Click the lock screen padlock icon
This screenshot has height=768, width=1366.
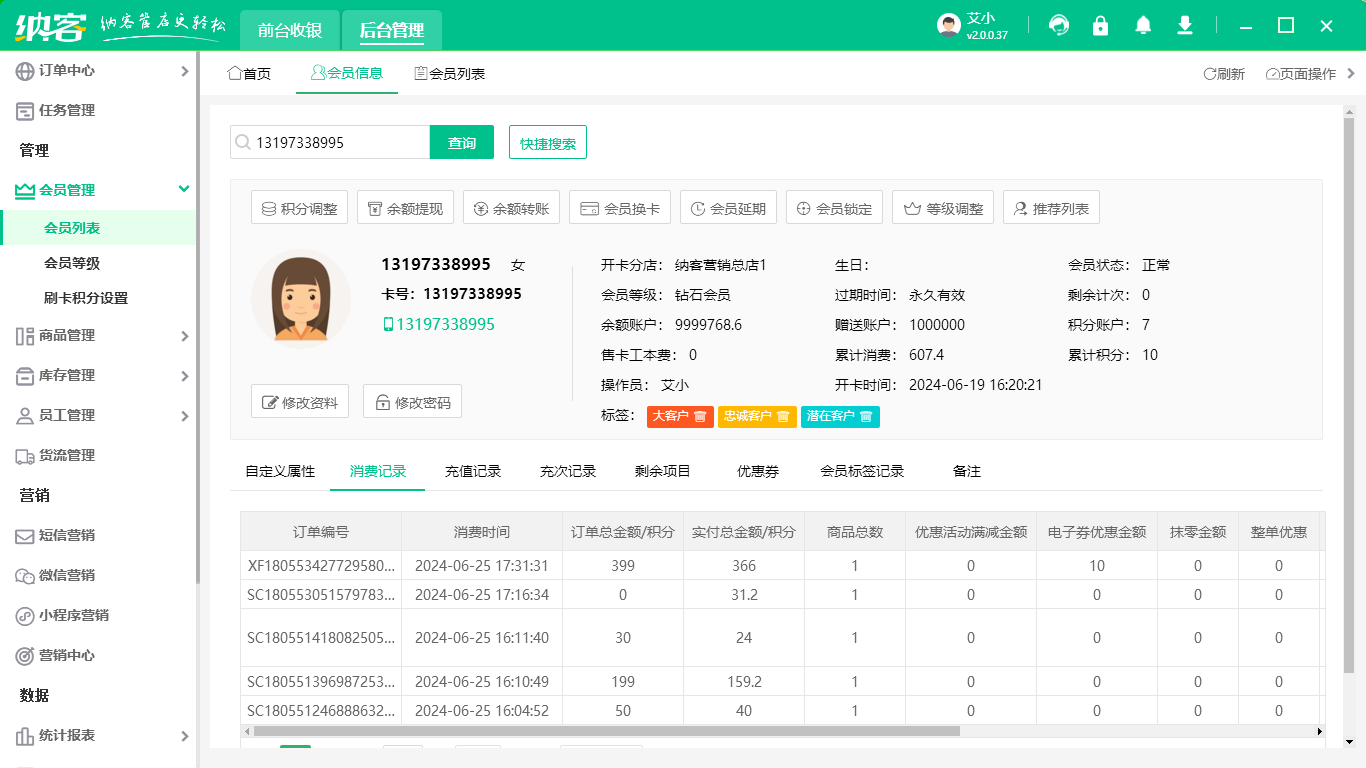coord(1101,26)
